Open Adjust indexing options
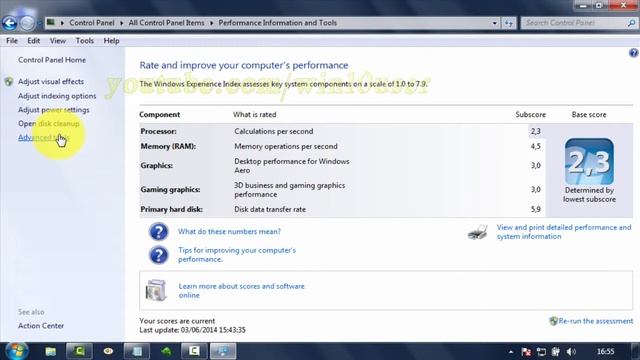 [57, 96]
